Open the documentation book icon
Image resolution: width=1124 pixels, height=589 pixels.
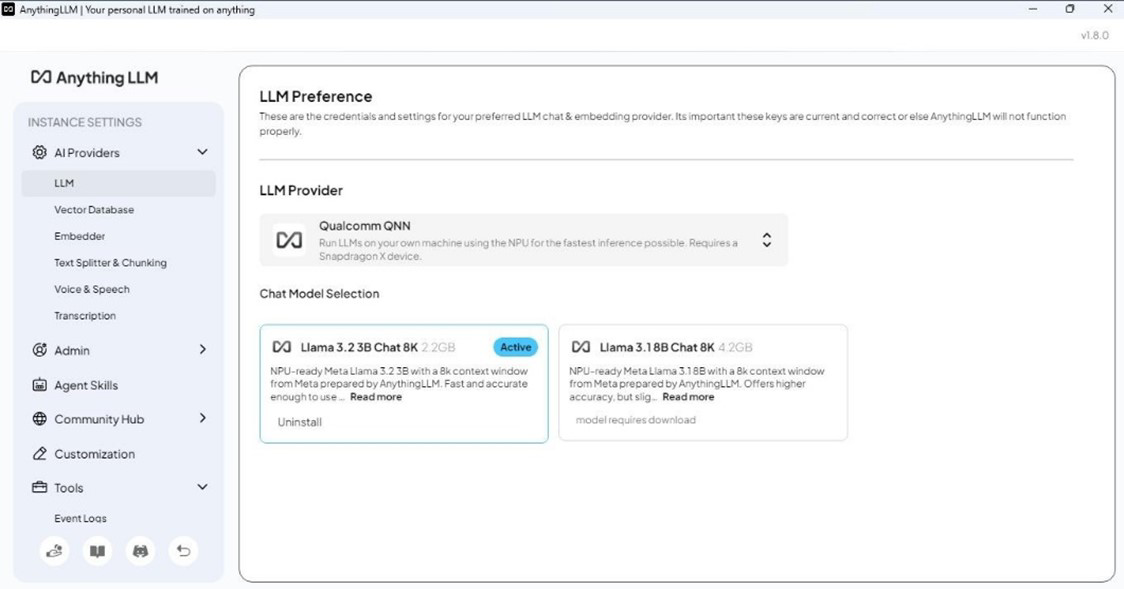(x=97, y=550)
